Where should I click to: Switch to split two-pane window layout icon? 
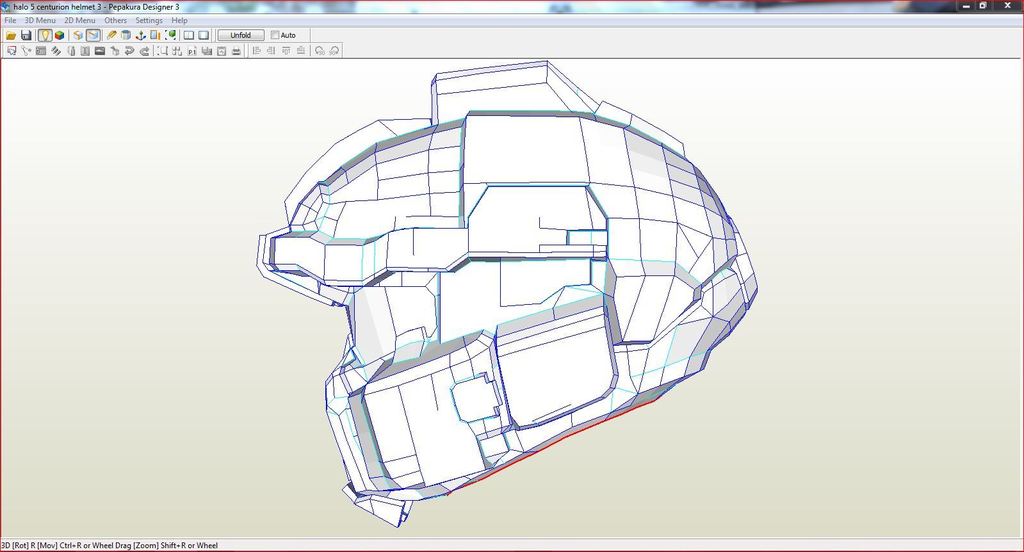click(x=189, y=35)
